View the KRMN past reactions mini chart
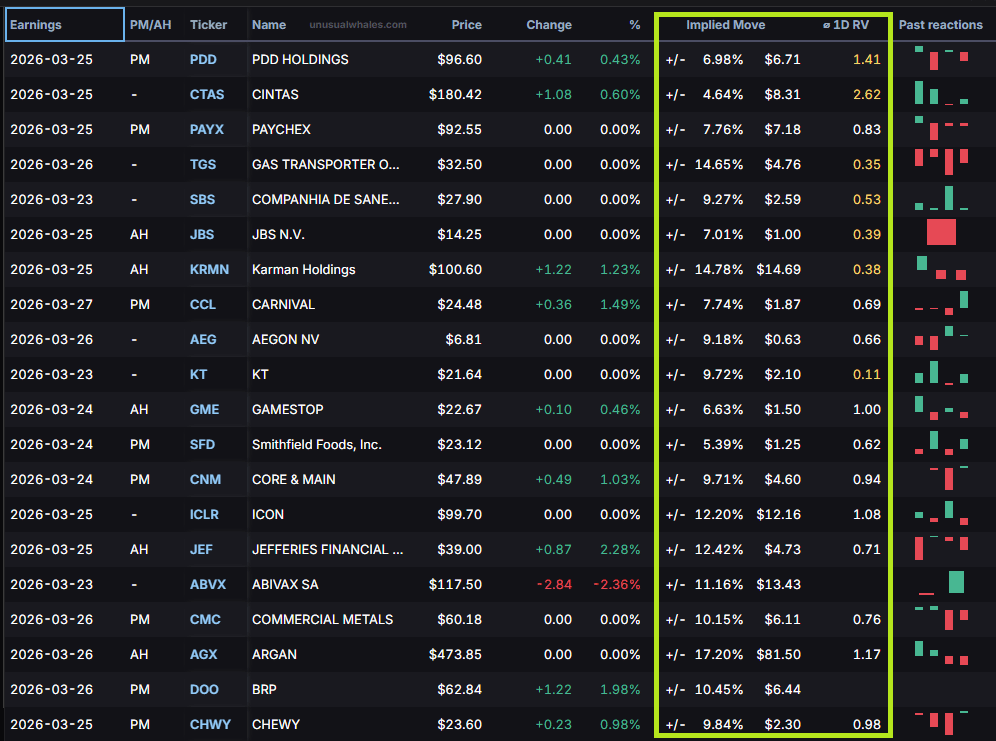Viewport: 996px width, 741px height. 941,268
